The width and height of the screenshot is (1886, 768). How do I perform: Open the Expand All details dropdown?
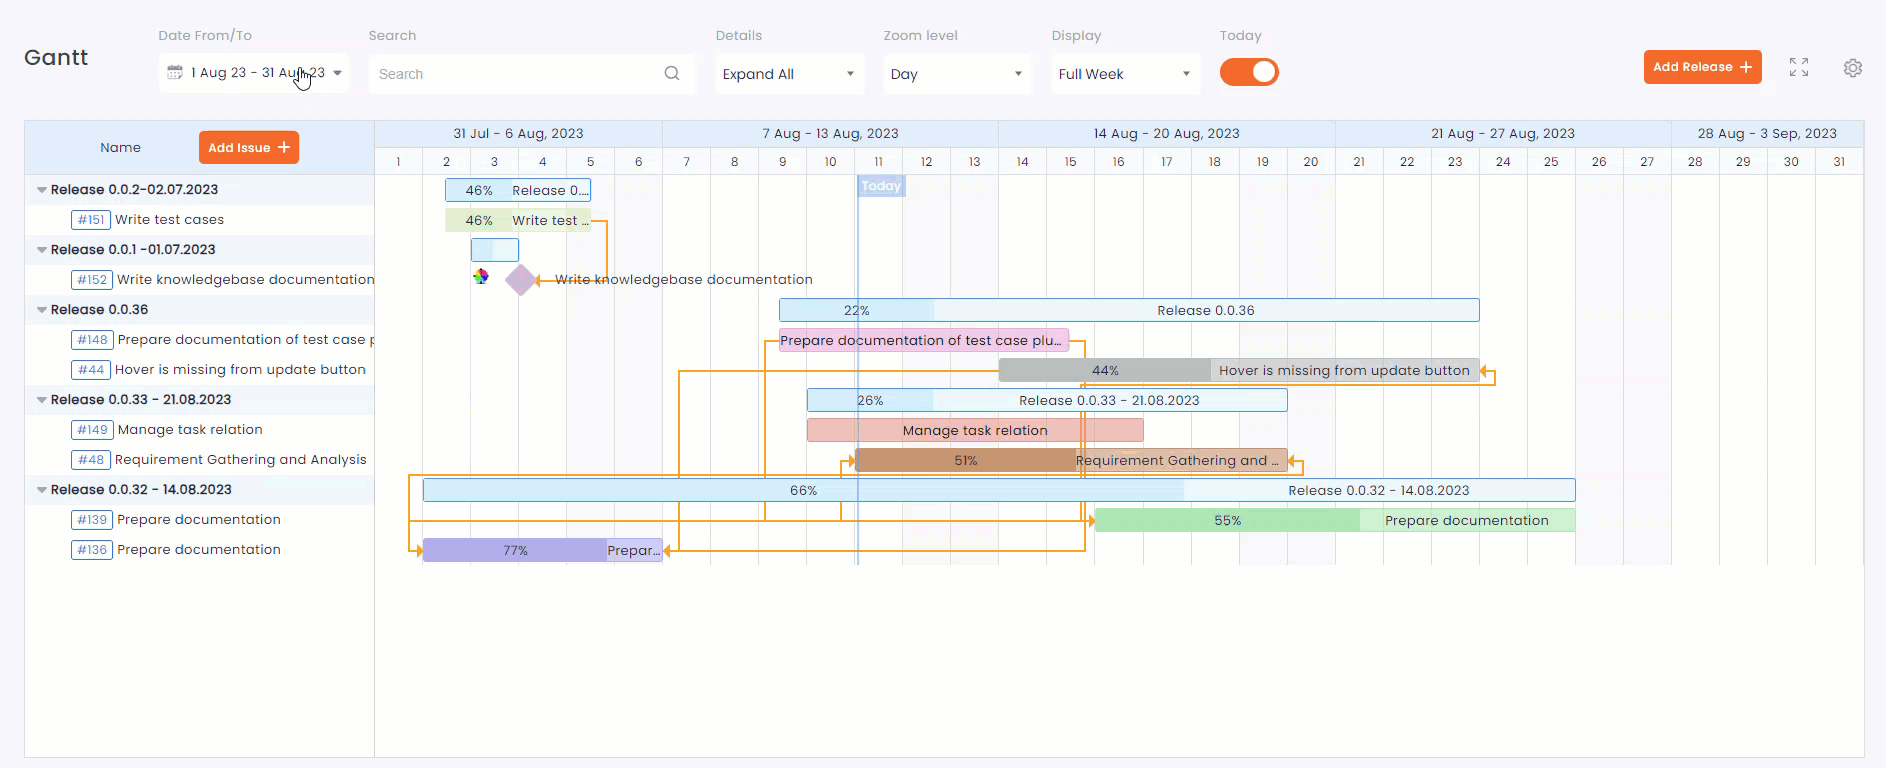click(789, 74)
